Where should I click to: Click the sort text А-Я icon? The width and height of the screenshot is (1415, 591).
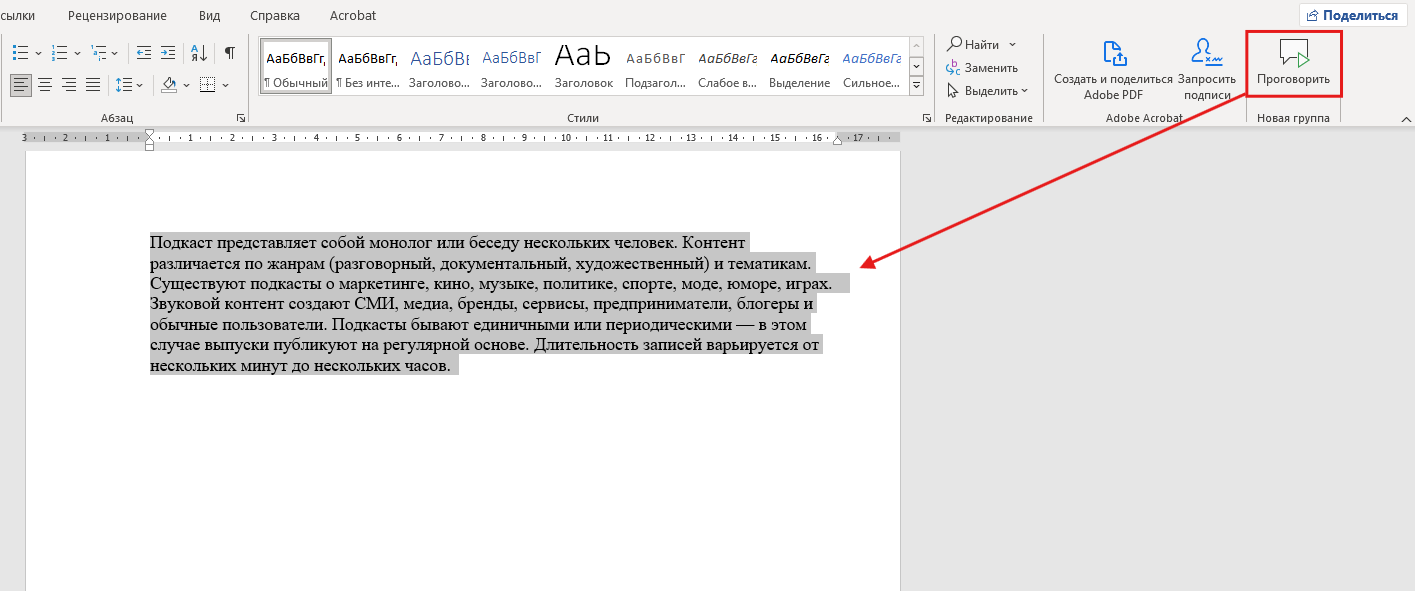199,53
